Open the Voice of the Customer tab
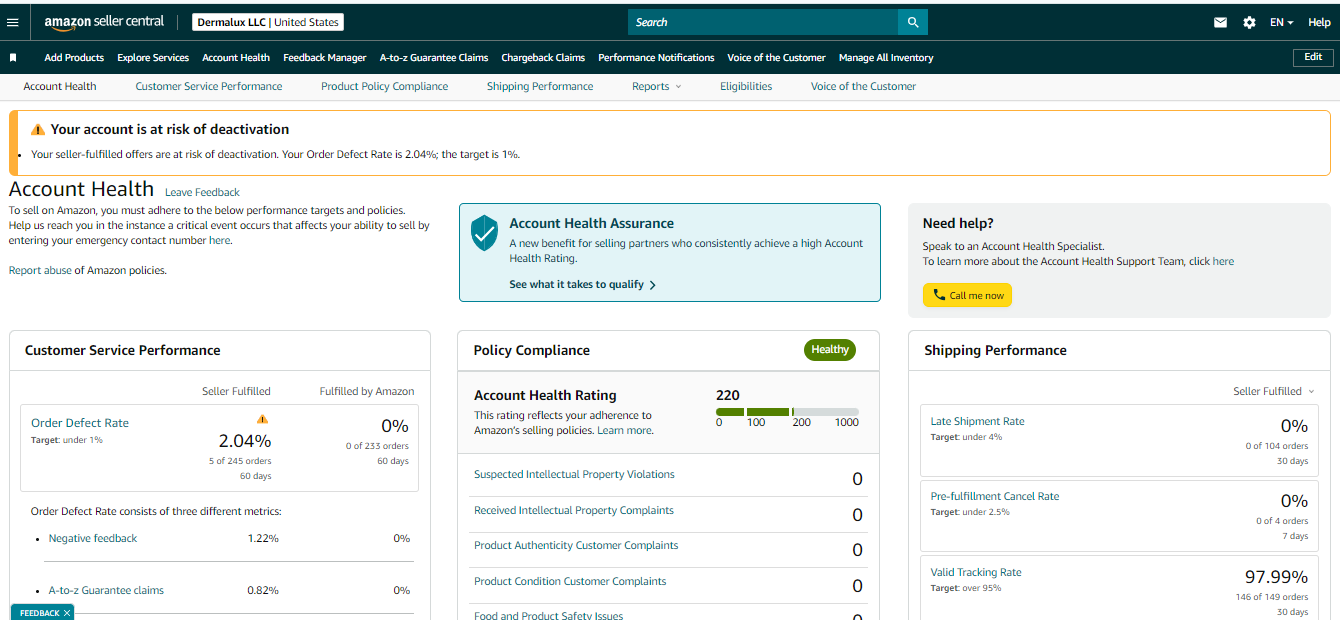Viewport: 1340px width, 620px height. [863, 86]
